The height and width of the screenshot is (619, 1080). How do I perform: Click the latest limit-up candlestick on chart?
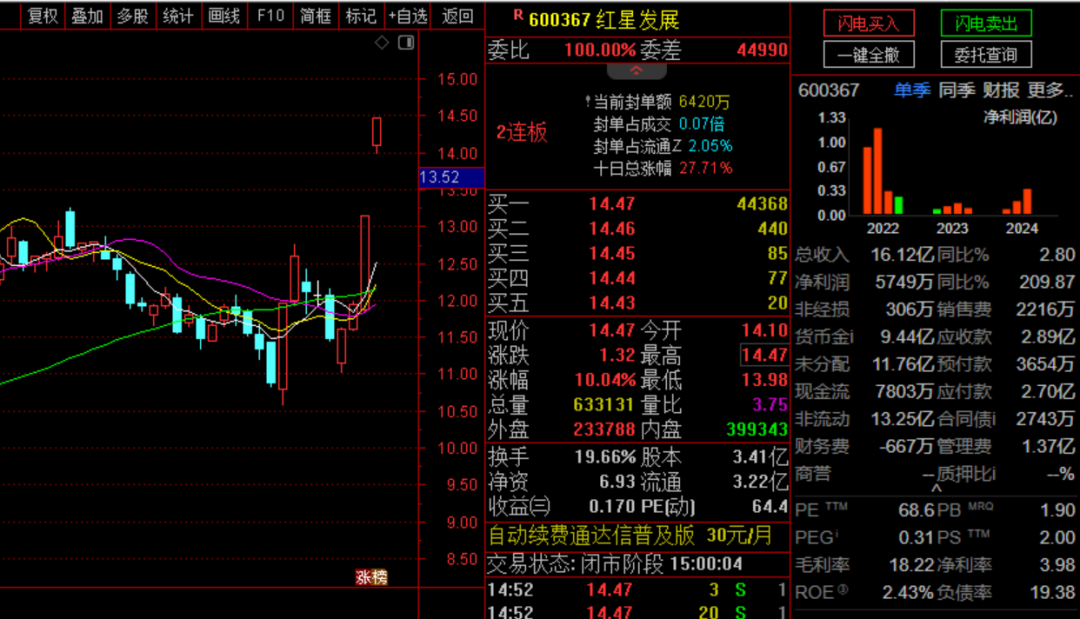pyautogui.click(x=377, y=135)
